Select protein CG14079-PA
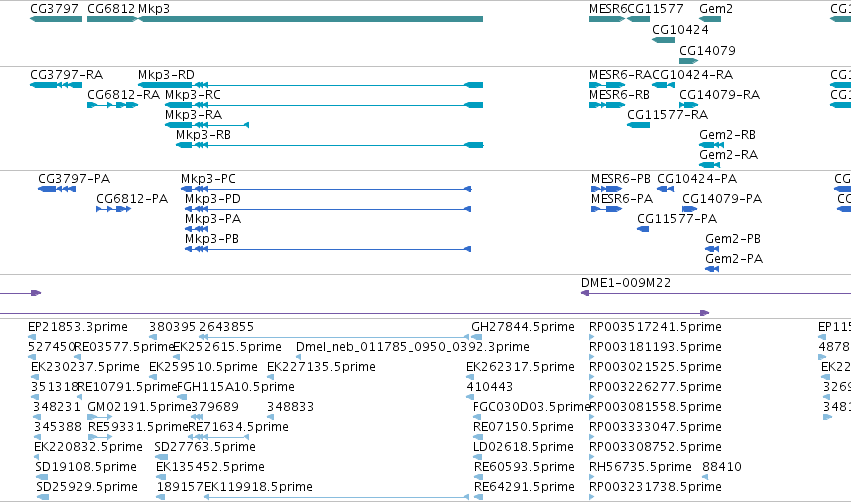Image resolution: width=851 pixels, height=502 pixels. [x=689, y=209]
